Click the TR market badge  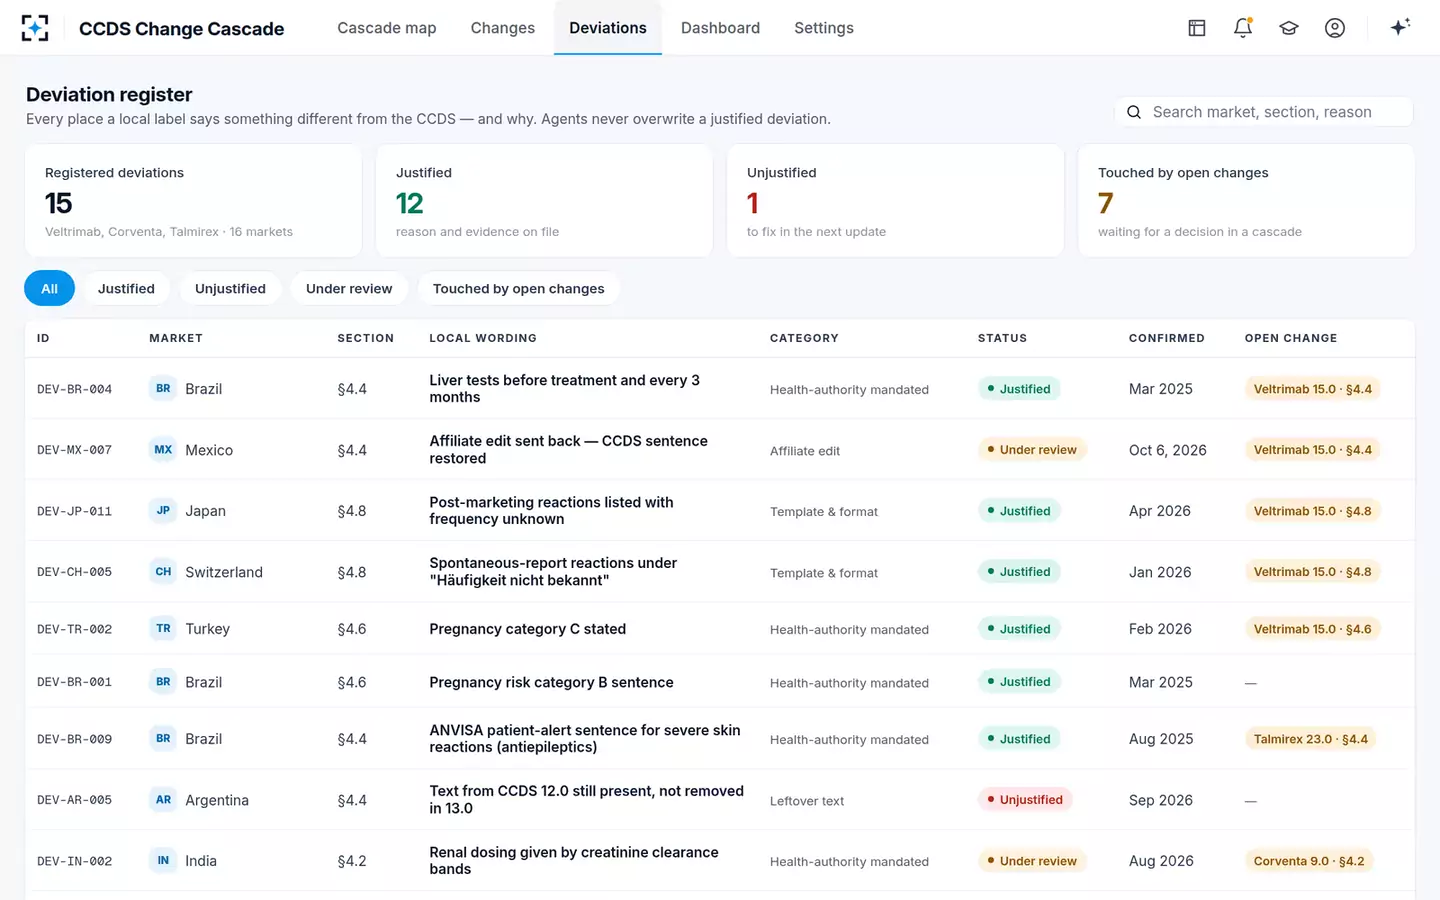point(163,628)
